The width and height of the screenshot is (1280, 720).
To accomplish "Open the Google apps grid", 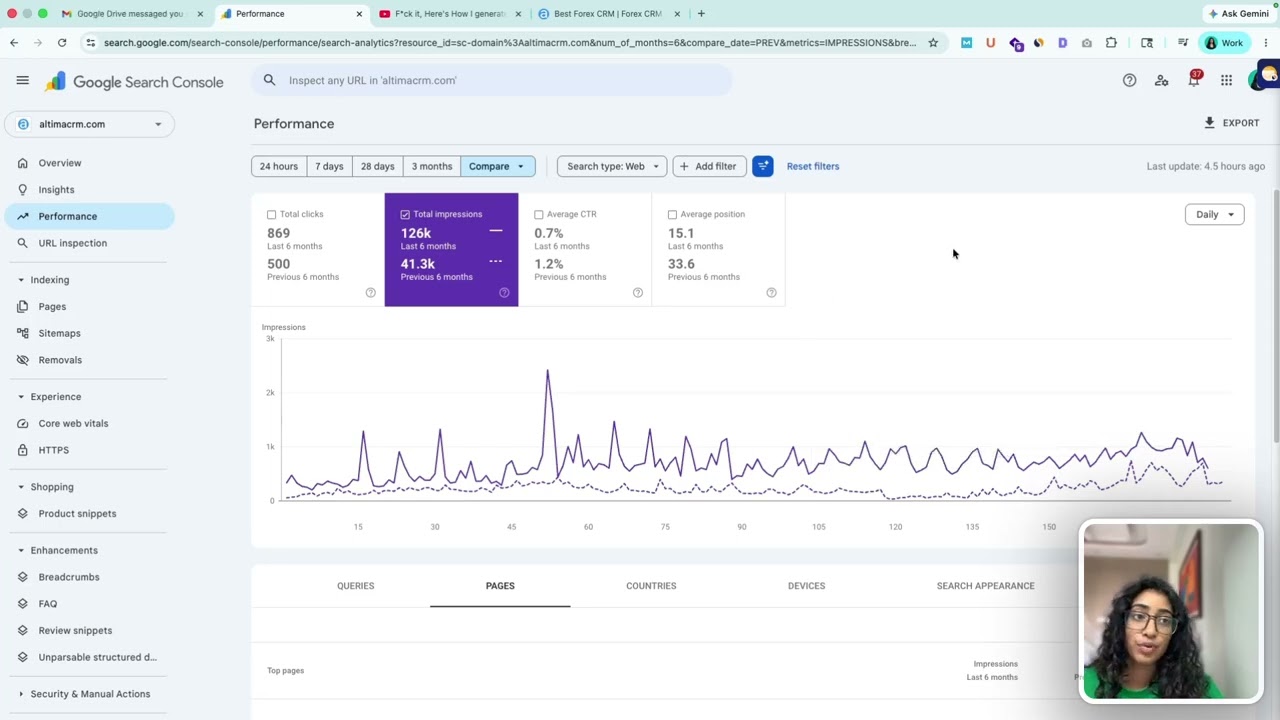I will [1226, 80].
